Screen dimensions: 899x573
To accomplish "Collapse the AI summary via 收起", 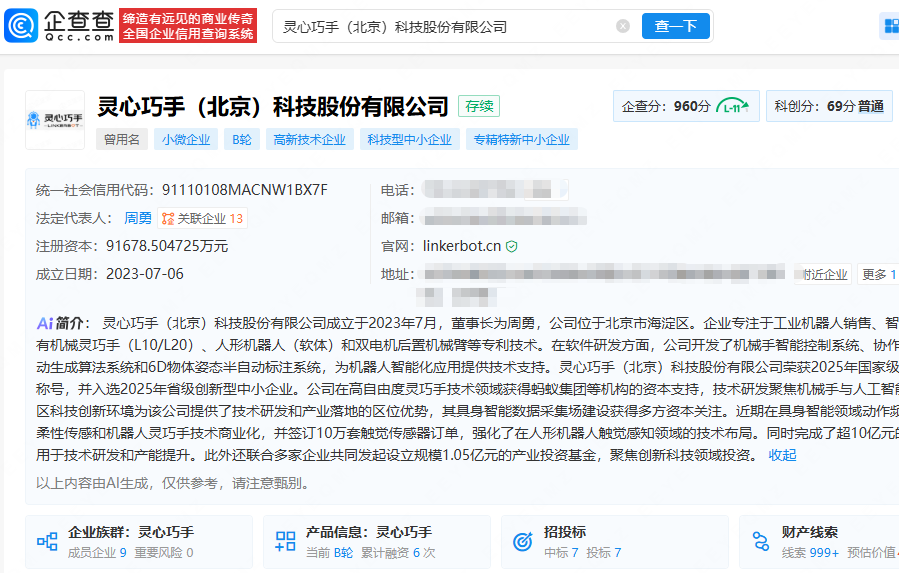I will [x=782, y=455].
